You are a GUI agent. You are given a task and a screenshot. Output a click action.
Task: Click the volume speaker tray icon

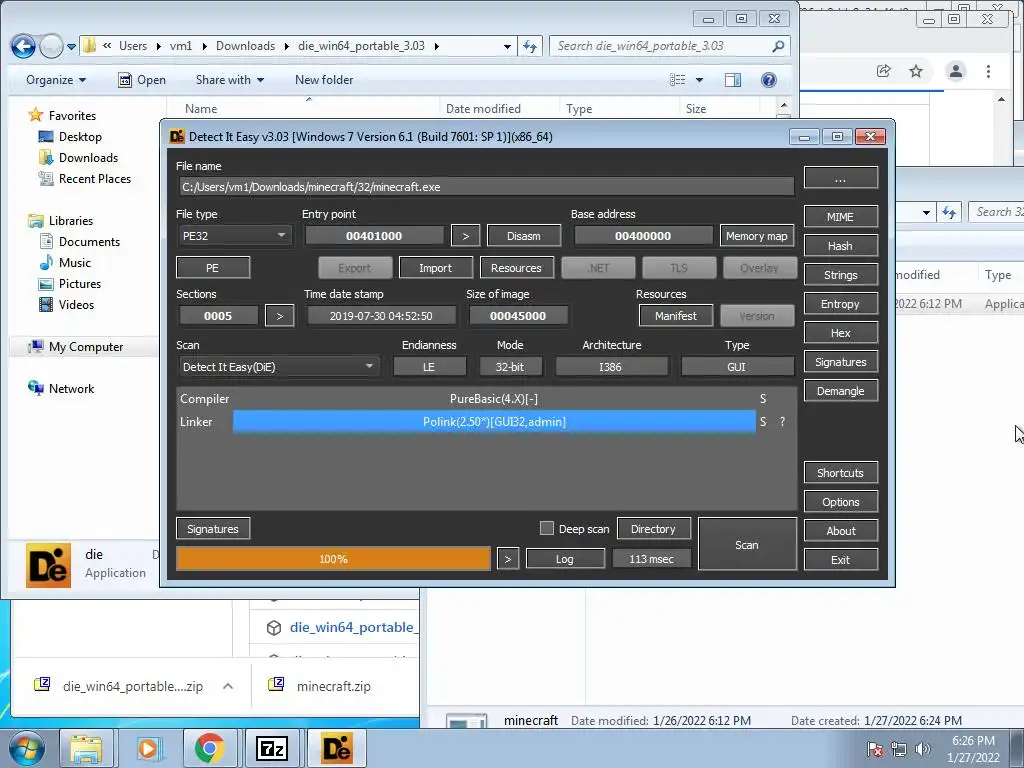click(923, 748)
